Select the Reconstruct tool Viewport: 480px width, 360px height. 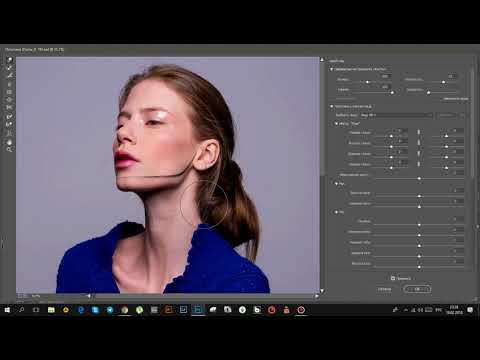click(x=9, y=68)
